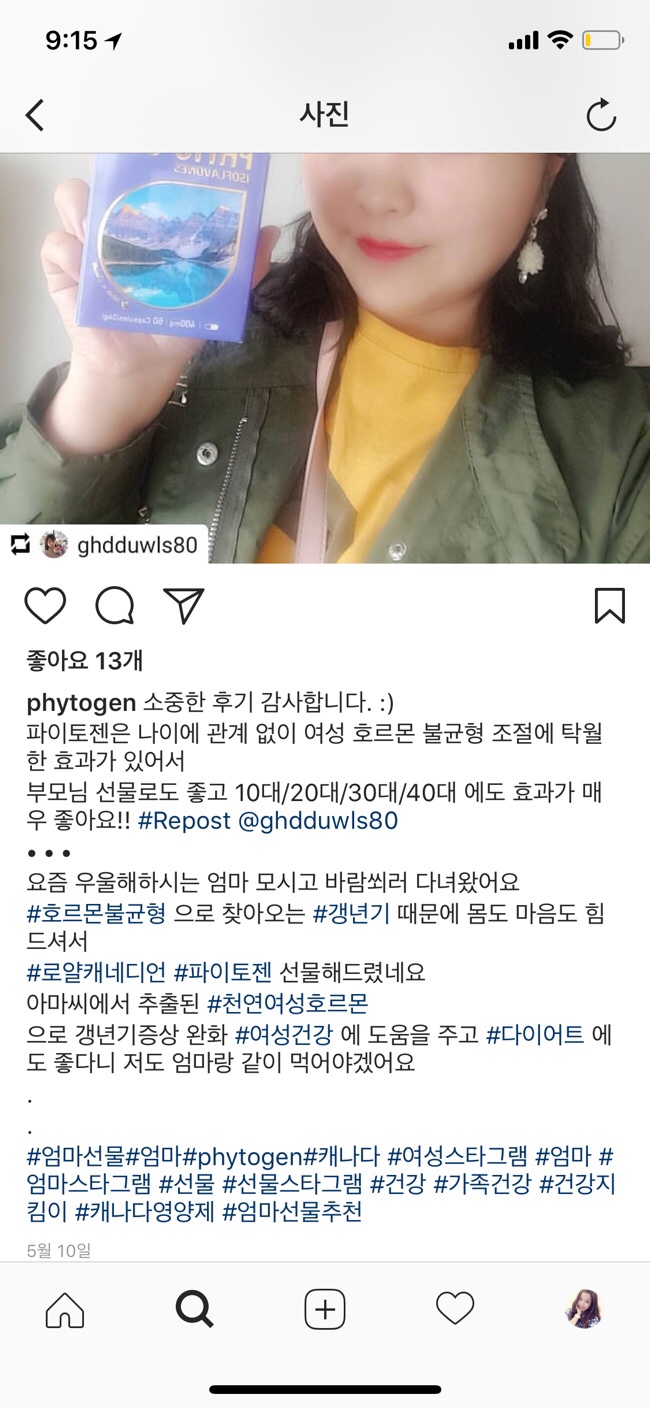This screenshot has width=650, height=1408.
Task: Share post via paper plane icon
Action: (x=184, y=606)
